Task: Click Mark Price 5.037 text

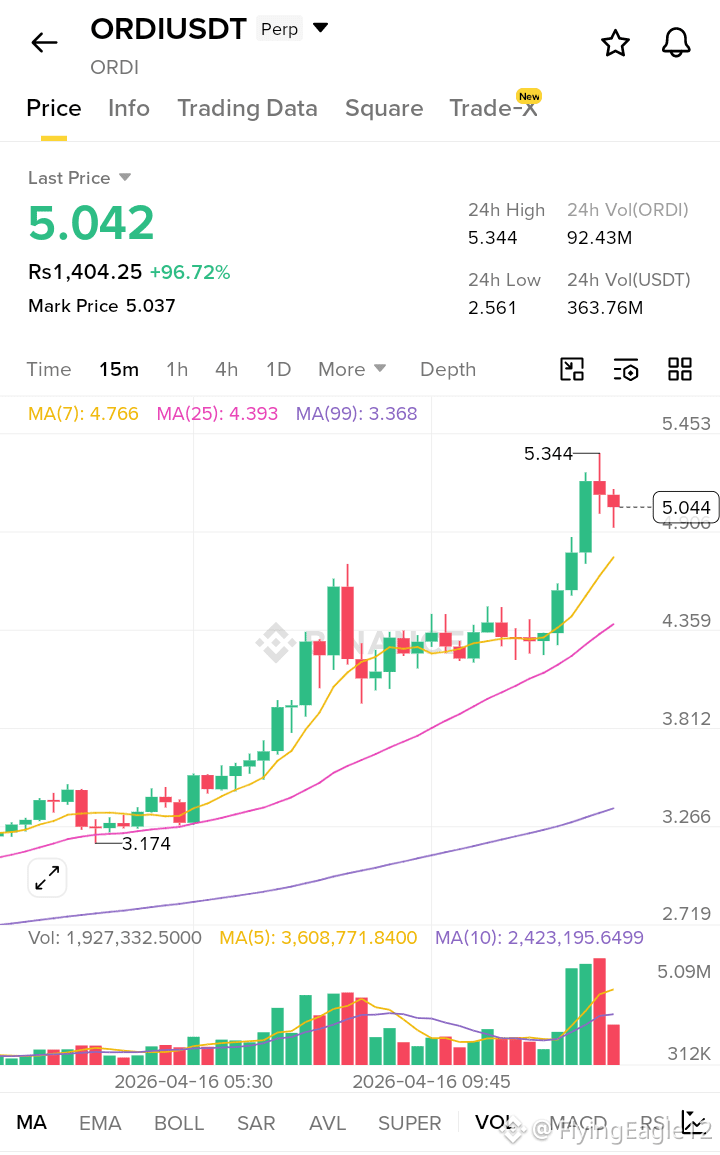Action: point(102,306)
